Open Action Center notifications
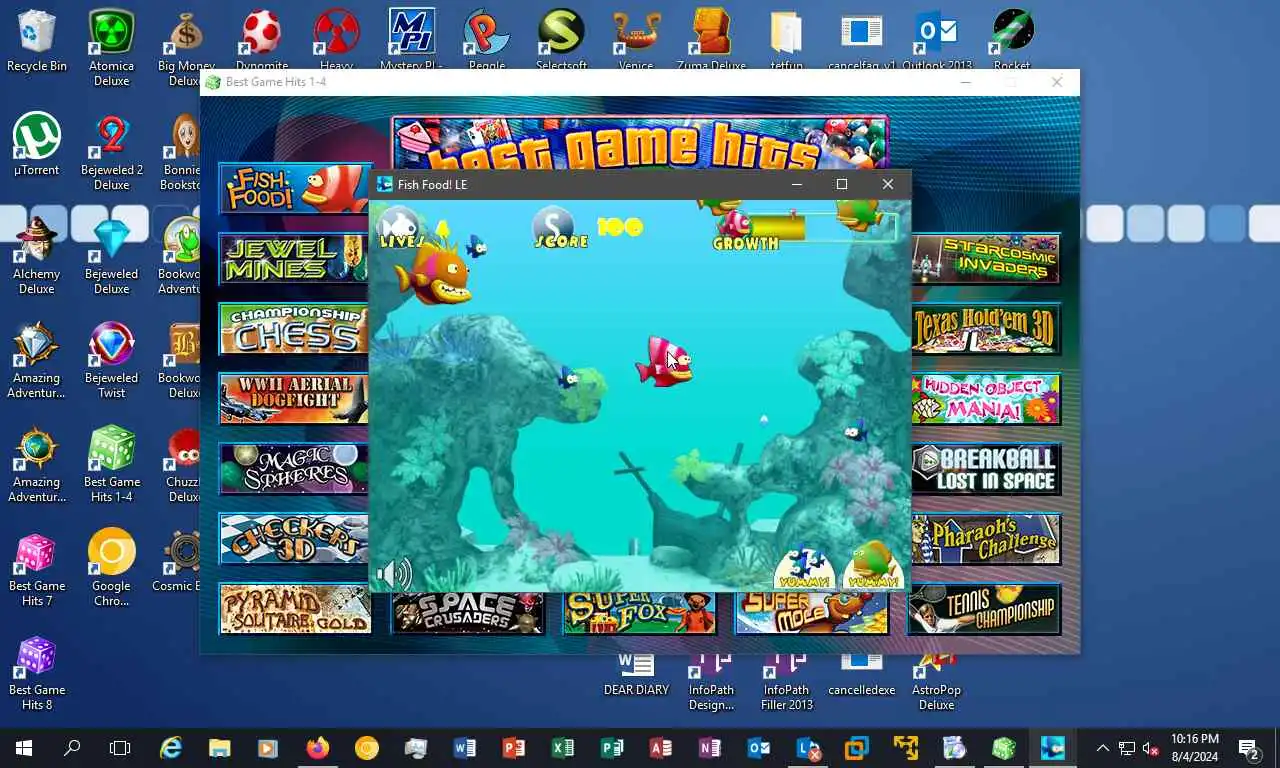Viewport: 1280px width, 768px height. 1249,748
